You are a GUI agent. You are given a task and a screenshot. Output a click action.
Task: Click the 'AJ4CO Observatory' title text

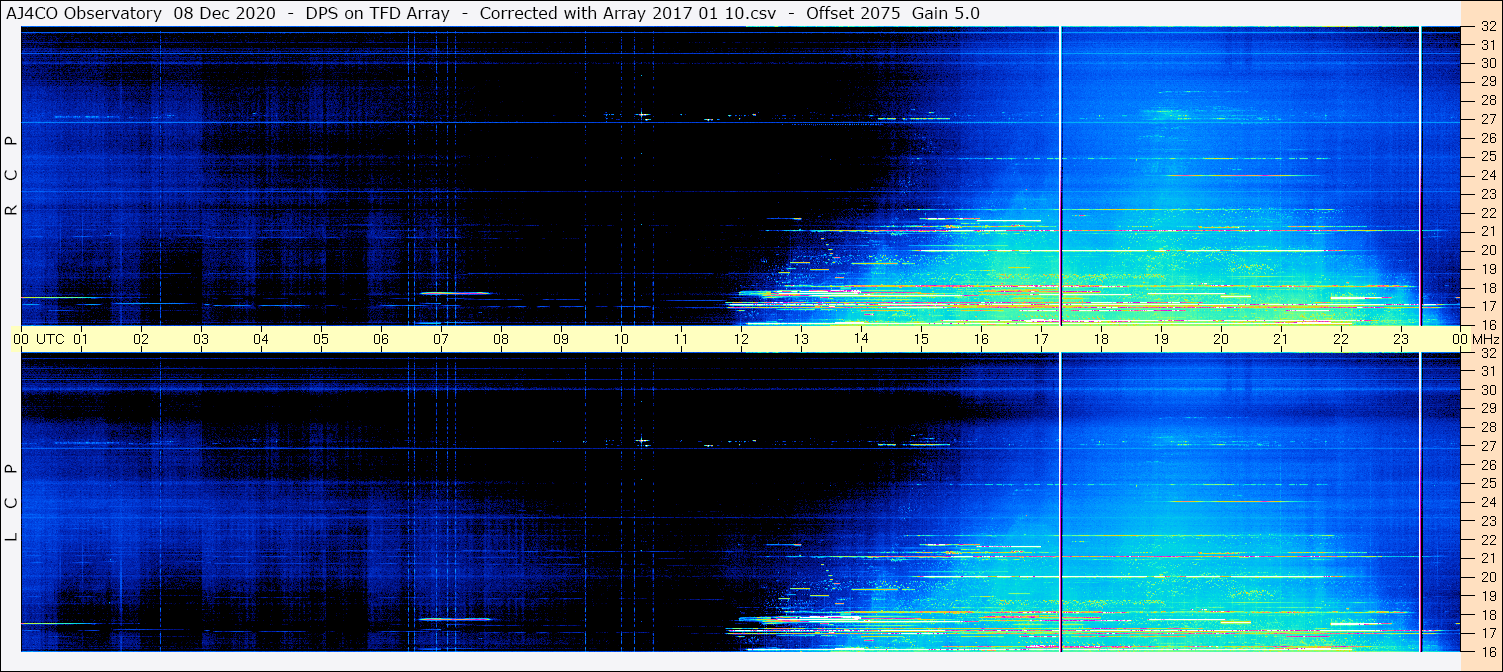point(83,13)
